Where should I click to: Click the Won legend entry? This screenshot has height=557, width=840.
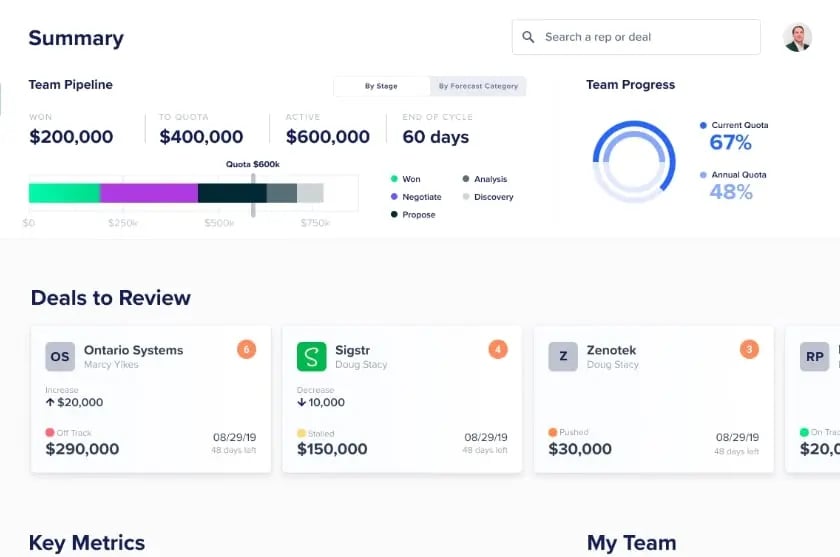[406, 179]
